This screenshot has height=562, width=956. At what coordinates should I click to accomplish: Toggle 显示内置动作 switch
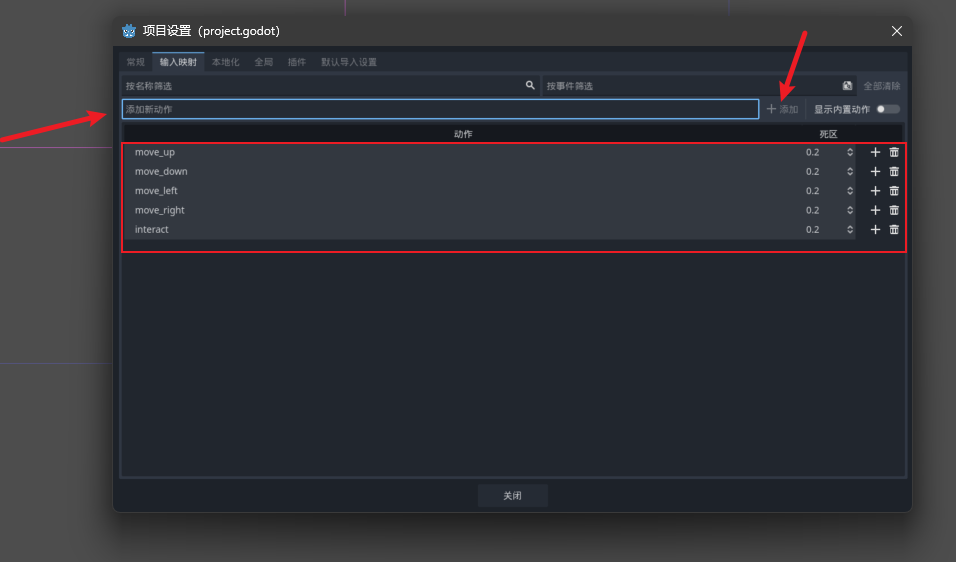click(887, 109)
